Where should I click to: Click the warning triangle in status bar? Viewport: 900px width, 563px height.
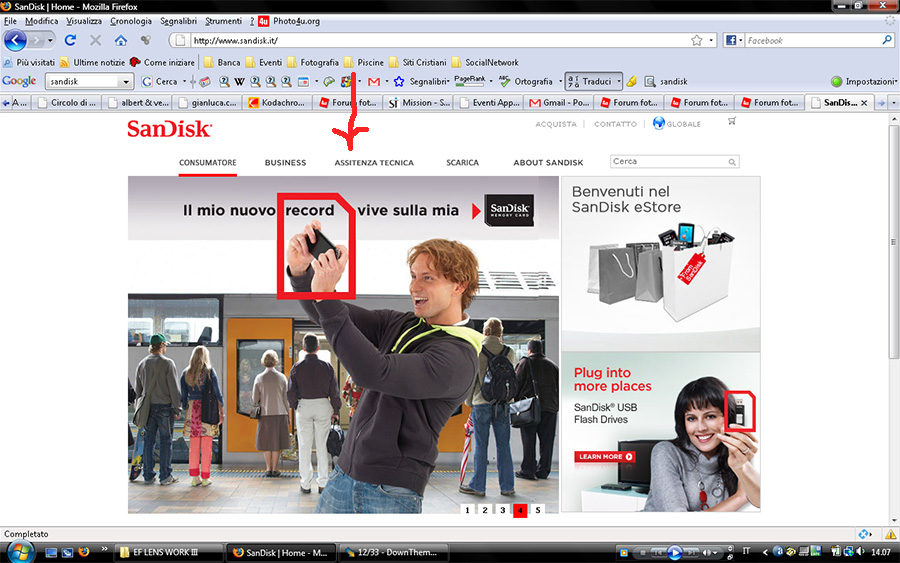point(890,534)
